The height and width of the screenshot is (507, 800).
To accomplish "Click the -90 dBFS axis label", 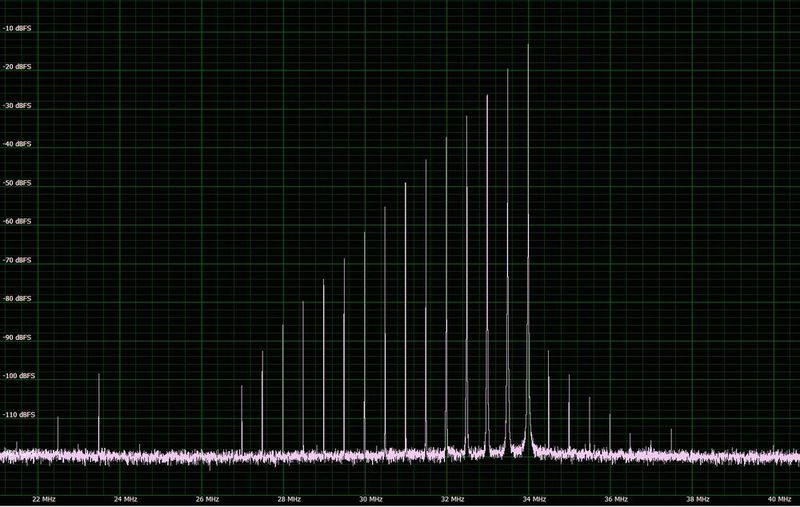I will point(17,337).
